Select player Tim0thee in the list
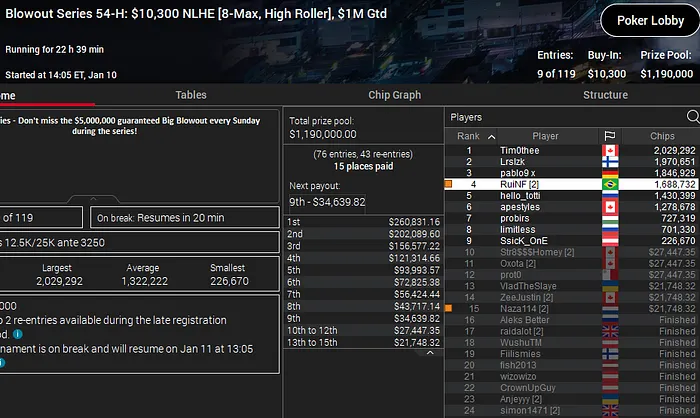 coord(519,151)
